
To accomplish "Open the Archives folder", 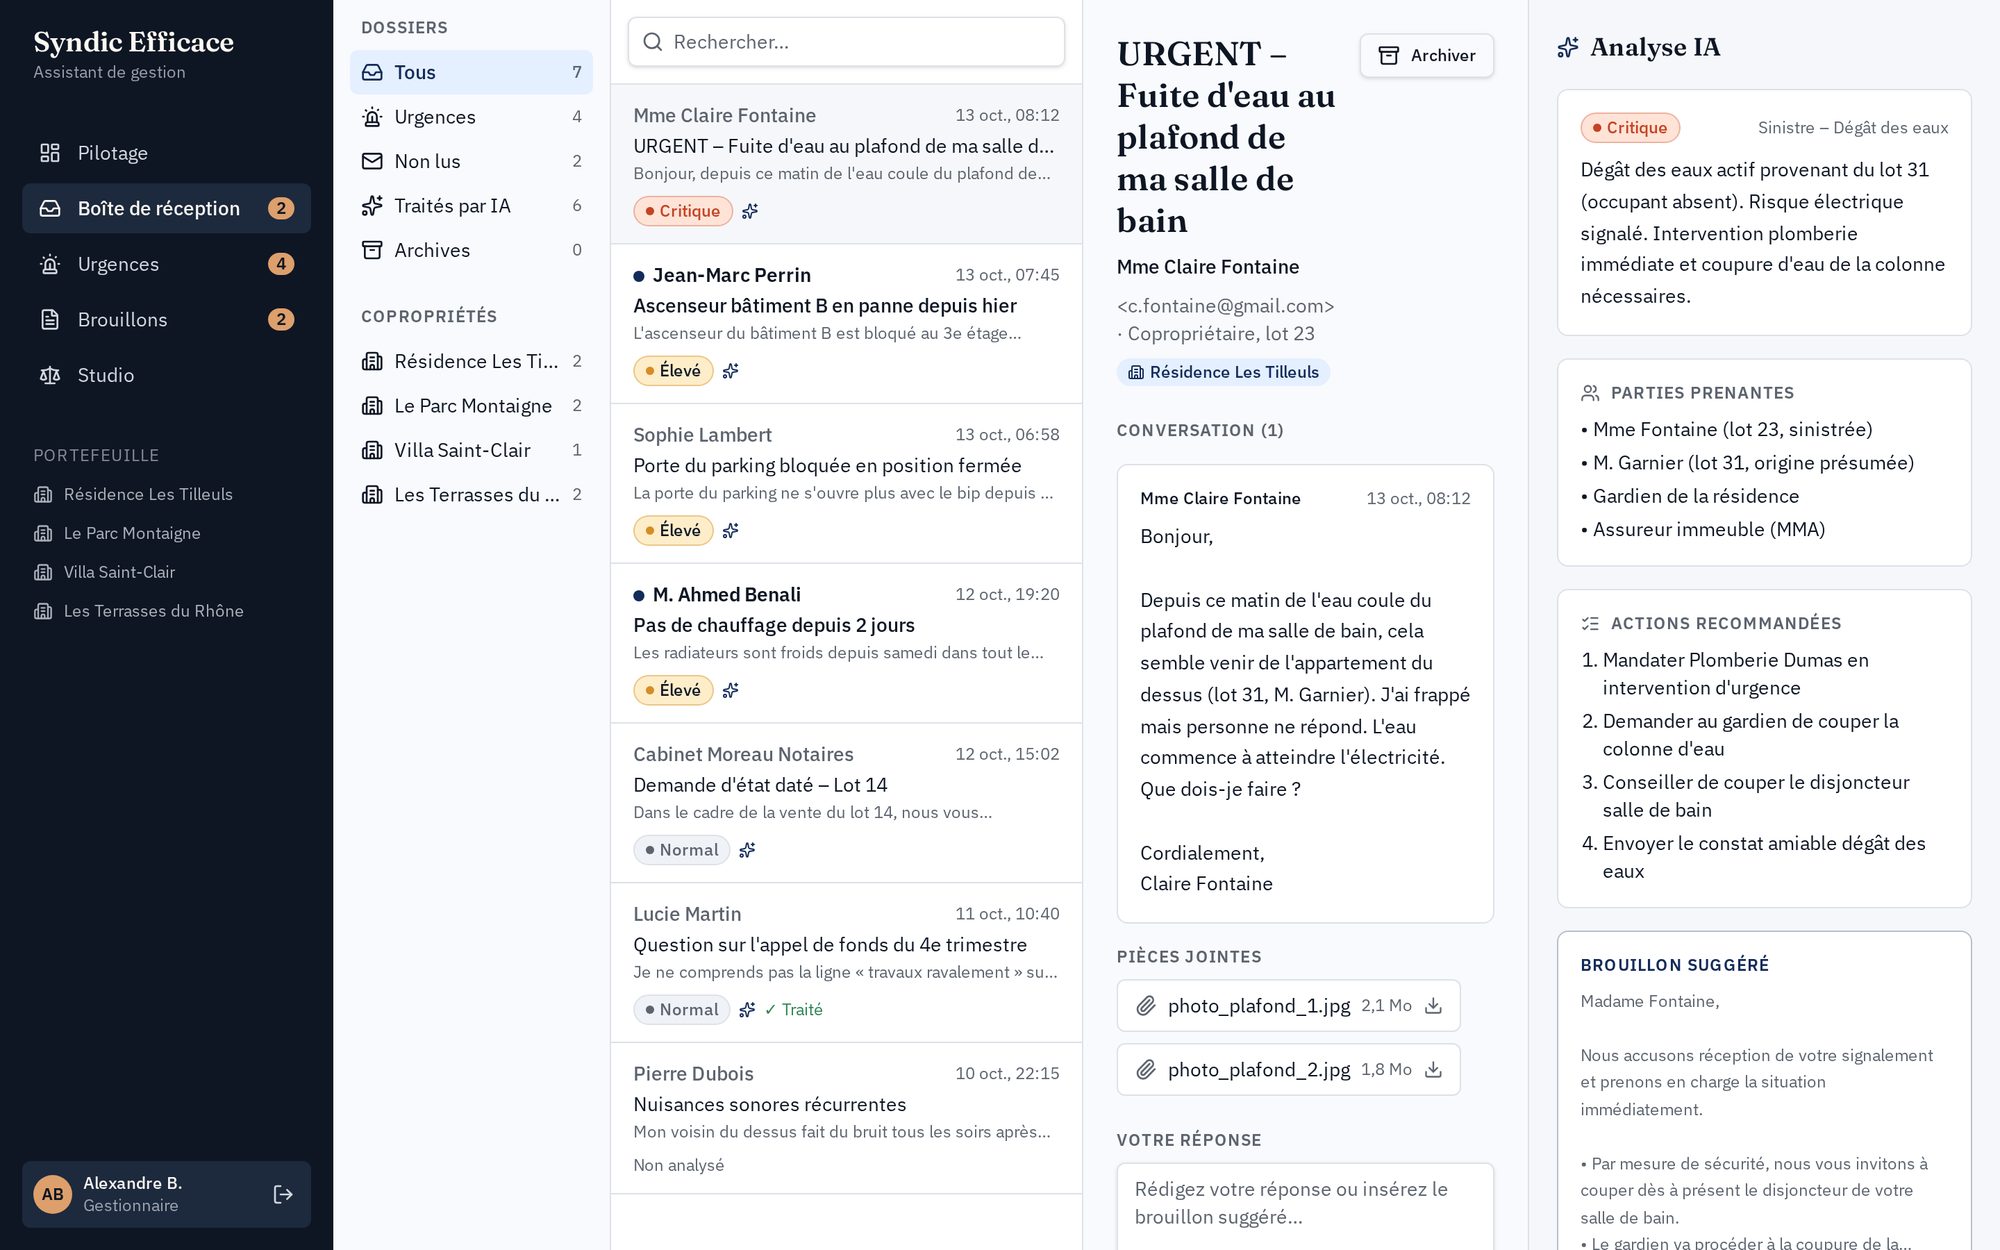I will [471, 250].
